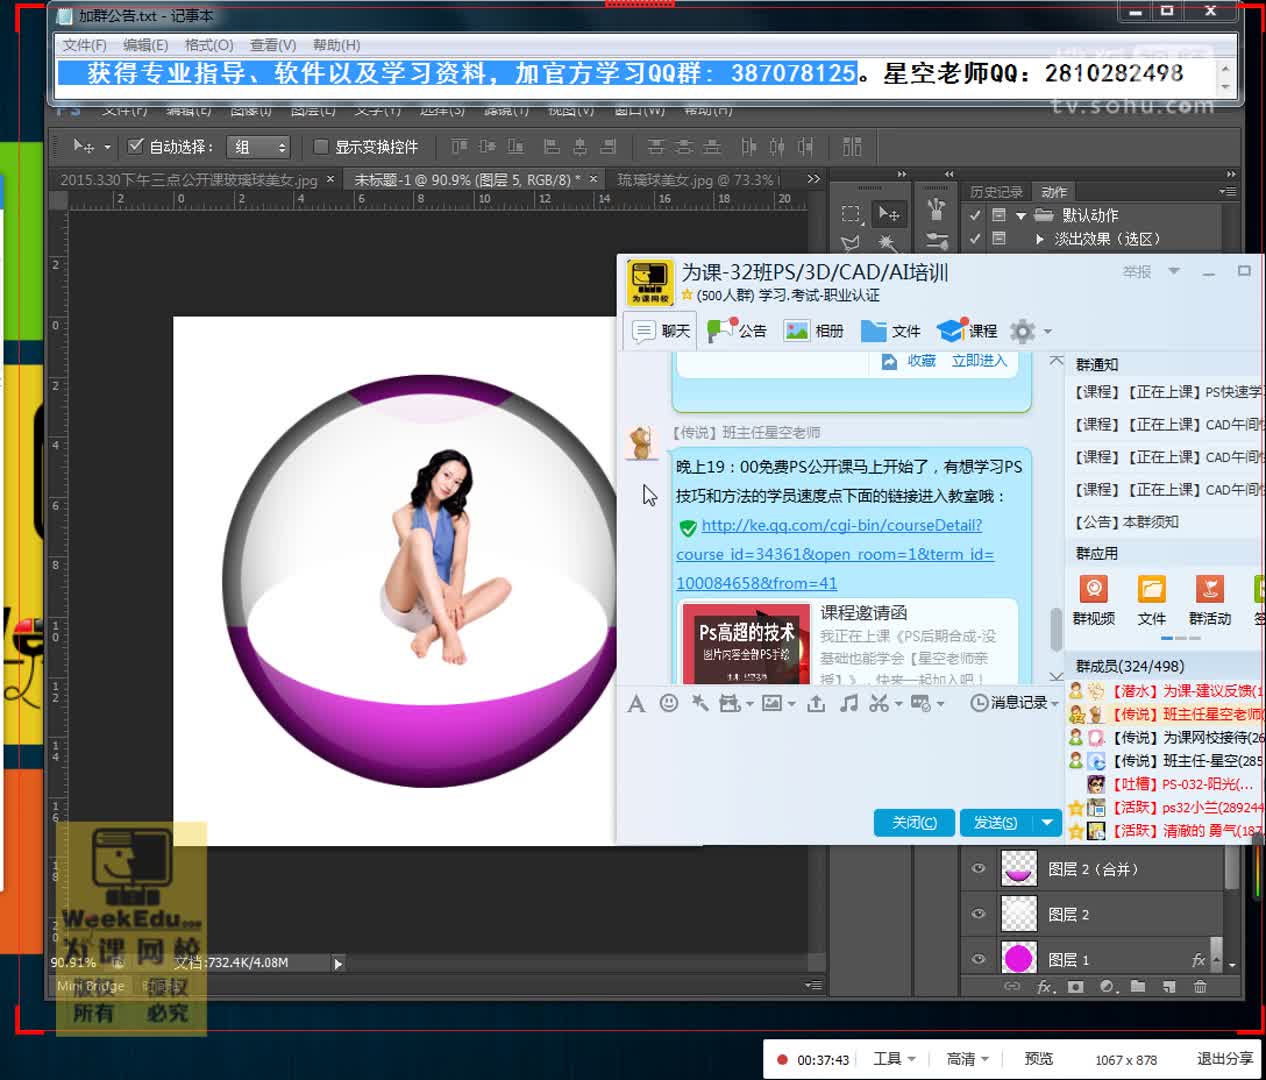The width and height of the screenshot is (1266, 1080).
Task: Toggle the 默认动作 action set checkmark
Action: point(975,215)
